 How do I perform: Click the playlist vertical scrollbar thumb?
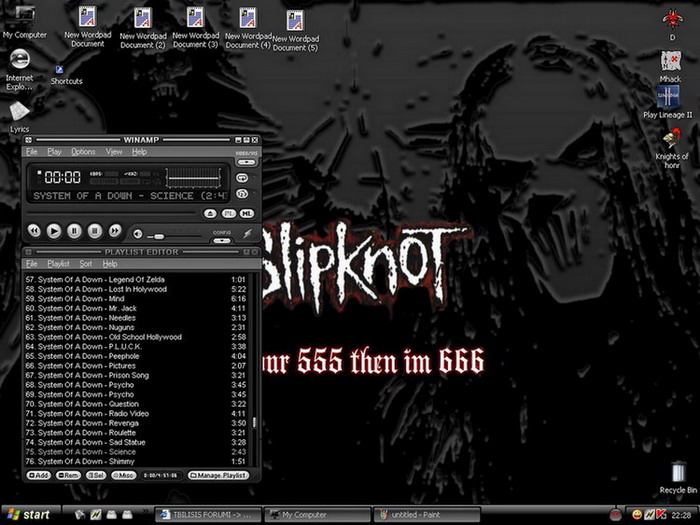coord(254,422)
